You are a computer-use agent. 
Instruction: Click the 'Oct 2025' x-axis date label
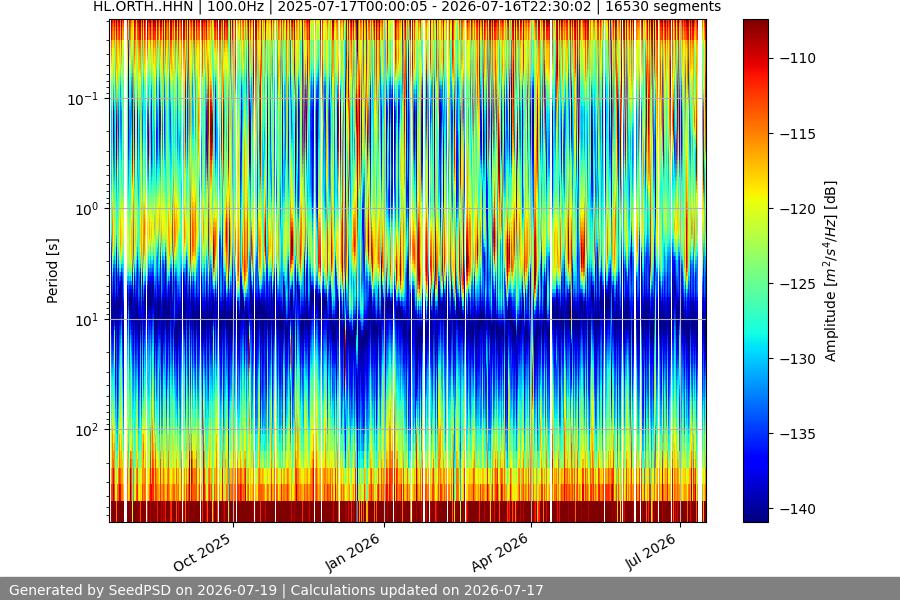tap(202, 552)
